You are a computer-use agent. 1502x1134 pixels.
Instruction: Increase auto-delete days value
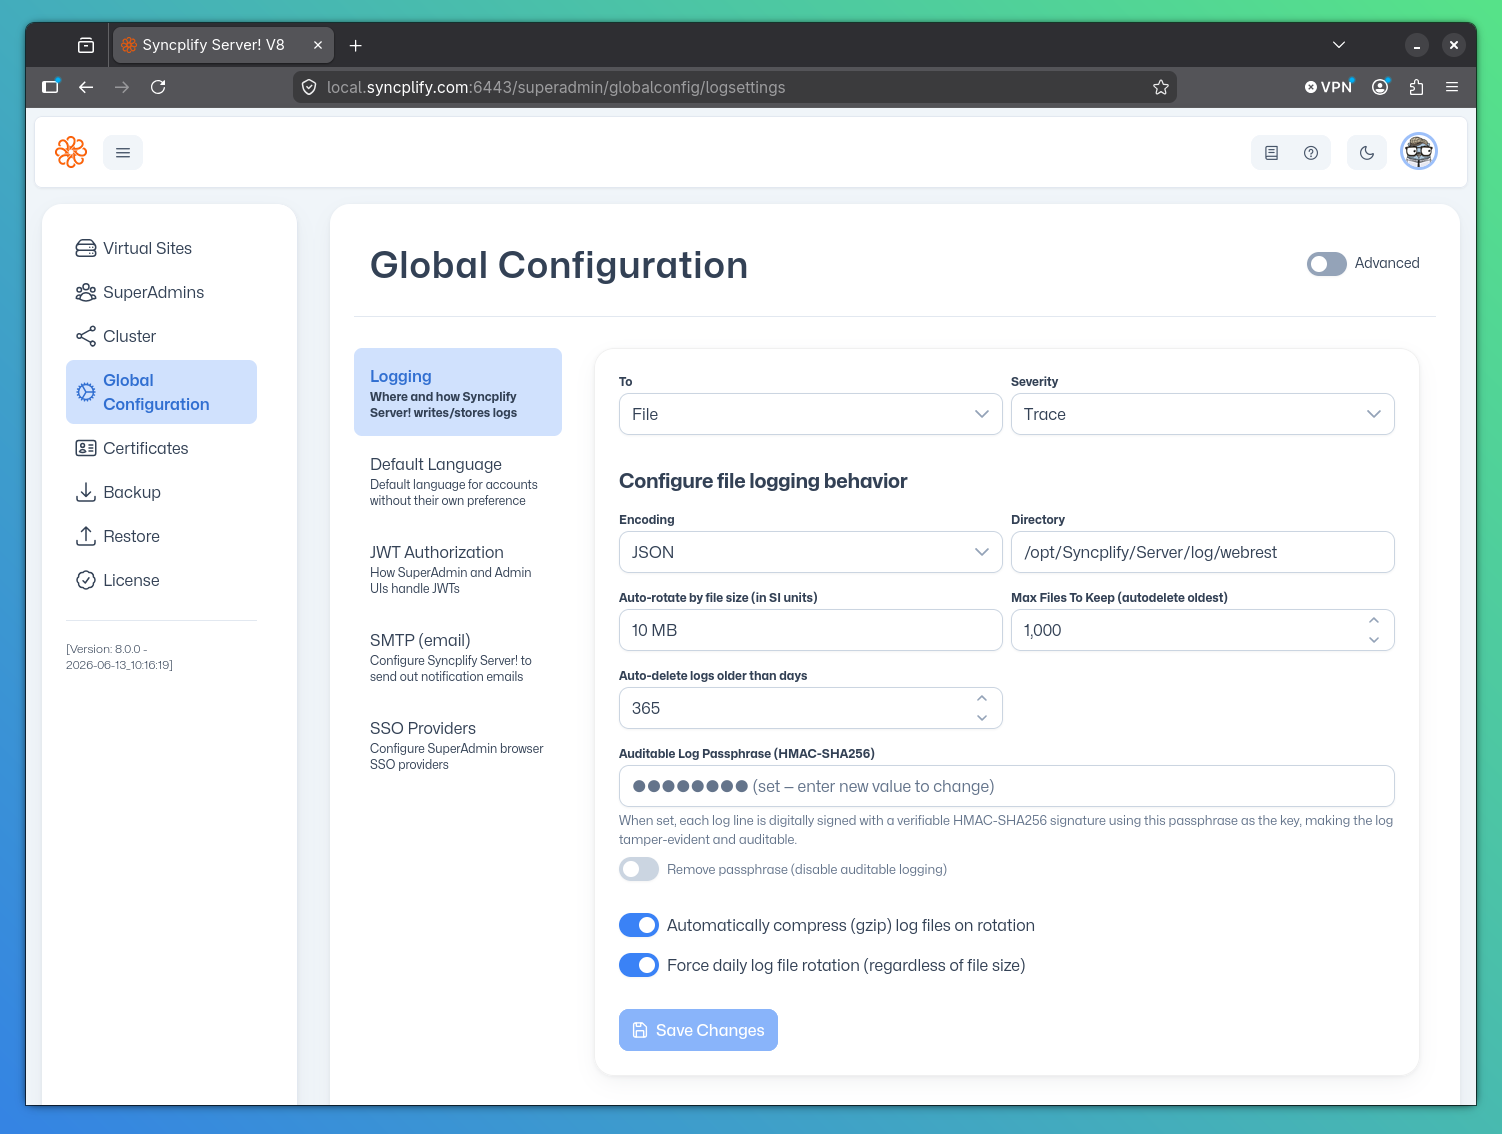[982, 698]
